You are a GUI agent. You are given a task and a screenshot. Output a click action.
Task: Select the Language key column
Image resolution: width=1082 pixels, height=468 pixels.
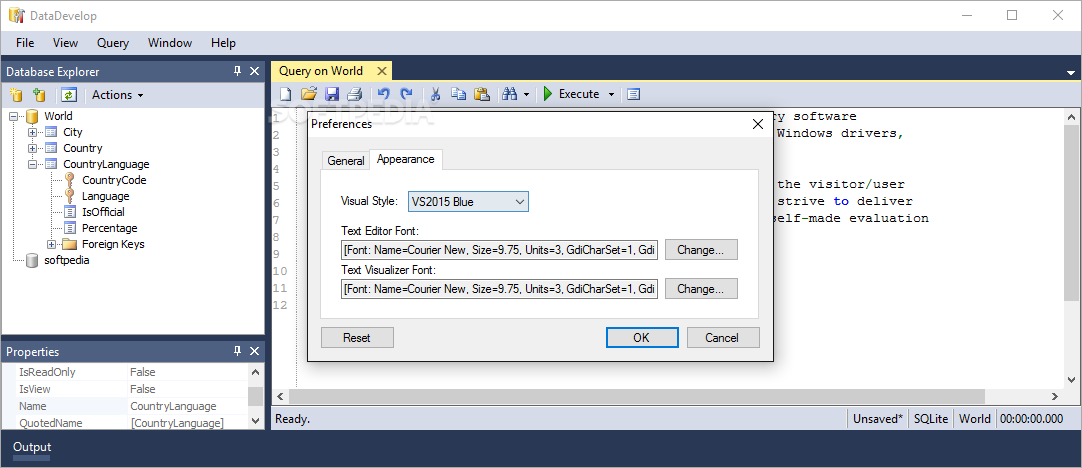[x=106, y=196]
